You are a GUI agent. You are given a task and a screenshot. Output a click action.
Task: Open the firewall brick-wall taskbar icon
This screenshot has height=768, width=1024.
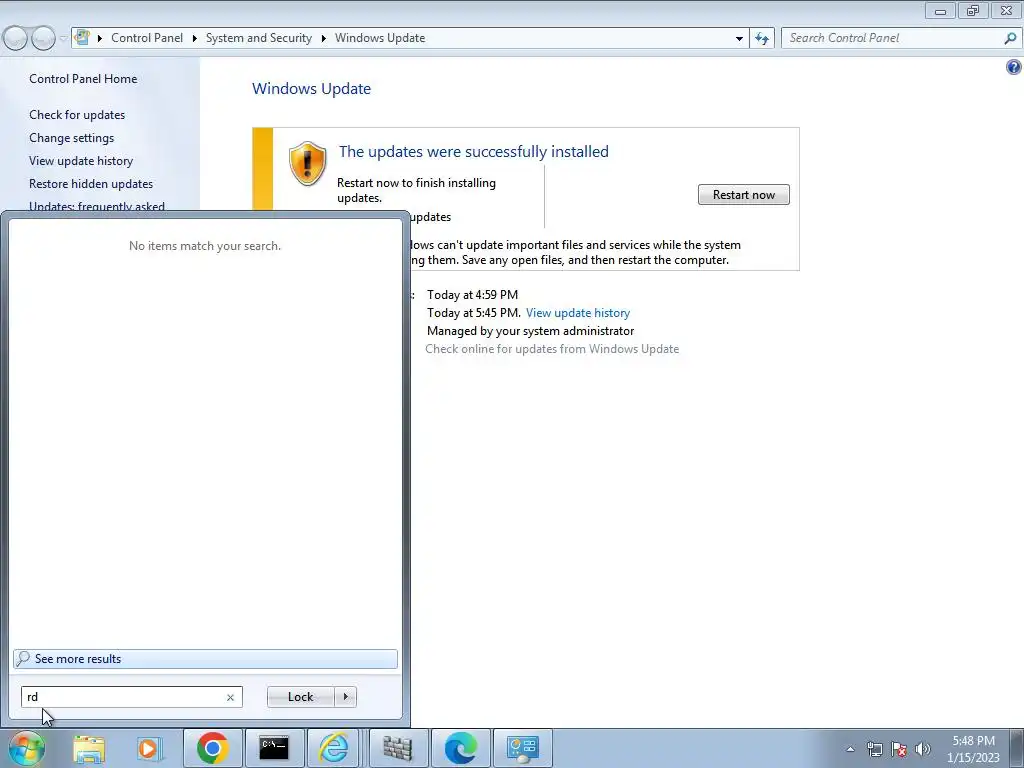(x=397, y=748)
